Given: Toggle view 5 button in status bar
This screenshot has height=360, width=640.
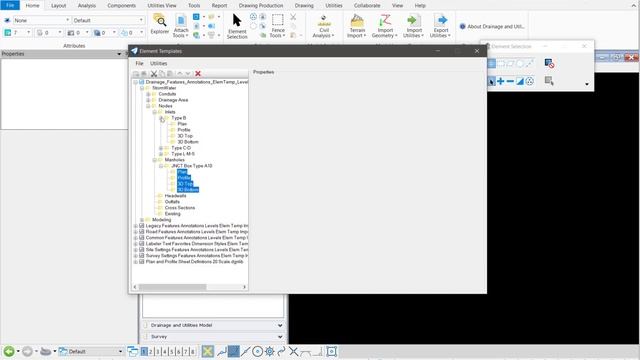Looking at the screenshot, I should [x=172, y=351].
